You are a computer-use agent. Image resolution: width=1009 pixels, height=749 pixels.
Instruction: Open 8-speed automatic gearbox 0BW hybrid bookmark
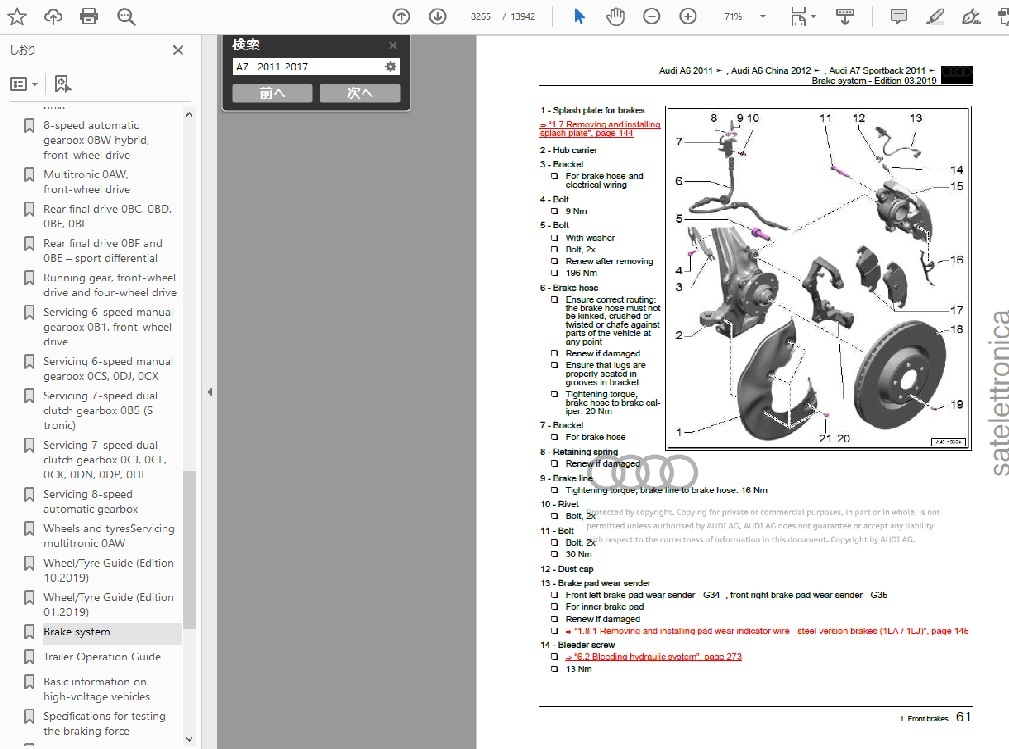tap(97, 140)
